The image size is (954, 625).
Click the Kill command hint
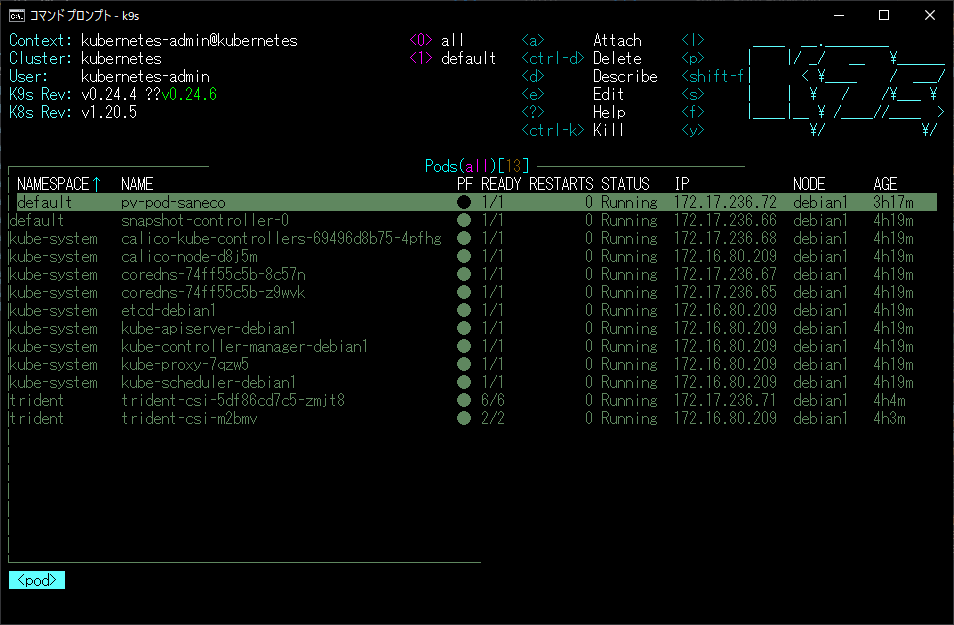608,130
